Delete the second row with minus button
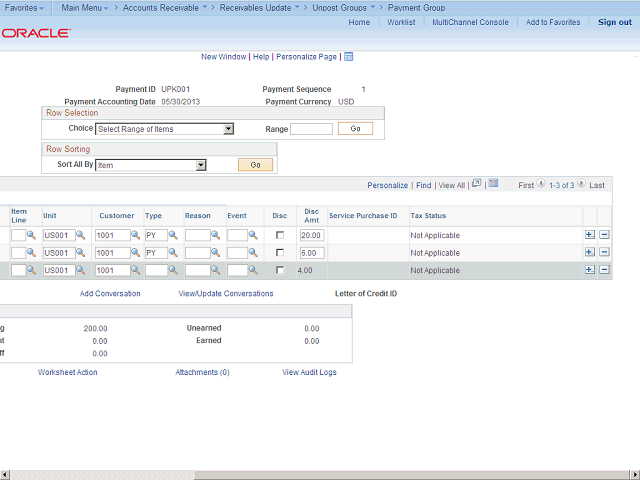Image resolution: width=640 pixels, height=480 pixels. click(x=604, y=253)
